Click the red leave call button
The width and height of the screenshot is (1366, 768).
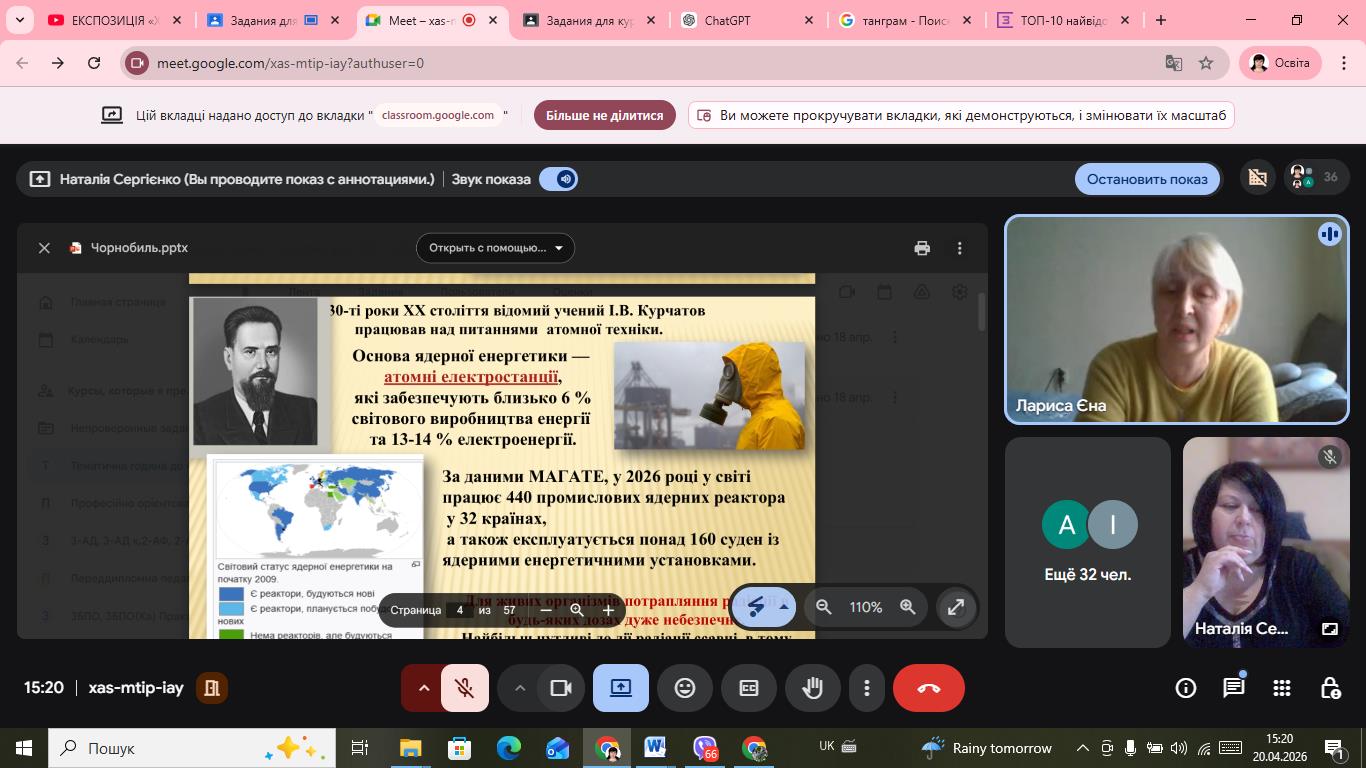click(x=928, y=688)
